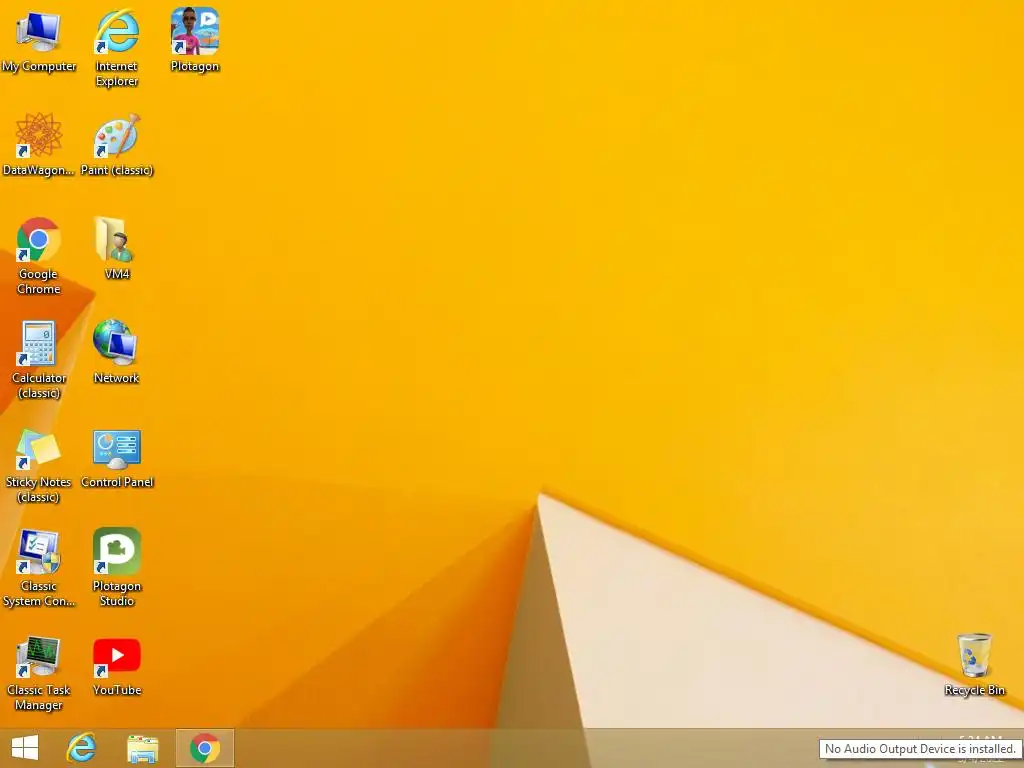The image size is (1024, 768).
Task: Open the Windows Start button
Action: pyautogui.click(x=25, y=748)
